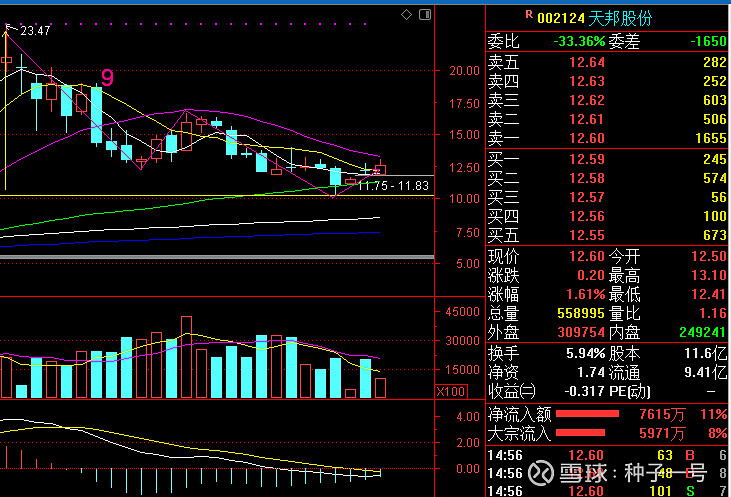
Task: Click the 涨幅 value 1.61%
Action: tap(585, 295)
